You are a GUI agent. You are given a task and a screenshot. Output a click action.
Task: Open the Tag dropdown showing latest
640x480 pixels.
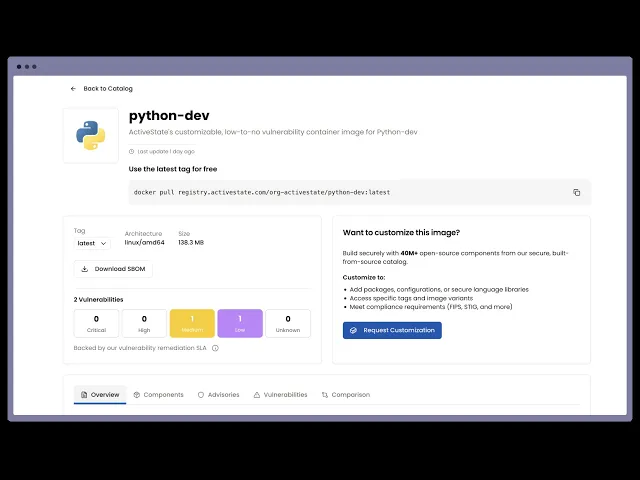coord(92,243)
